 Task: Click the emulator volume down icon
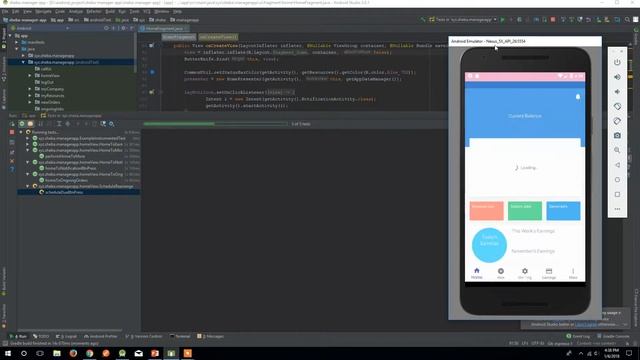pos(617,91)
